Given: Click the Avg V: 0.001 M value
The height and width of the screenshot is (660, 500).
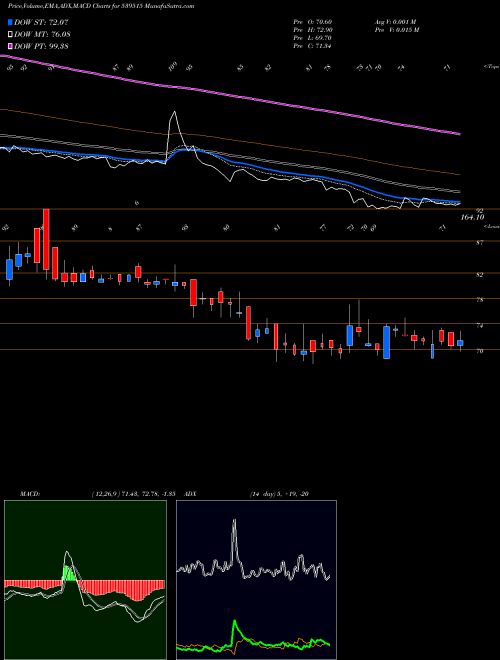Looking at the screenshot, I should pyautogui.click(x=395, y=22).
